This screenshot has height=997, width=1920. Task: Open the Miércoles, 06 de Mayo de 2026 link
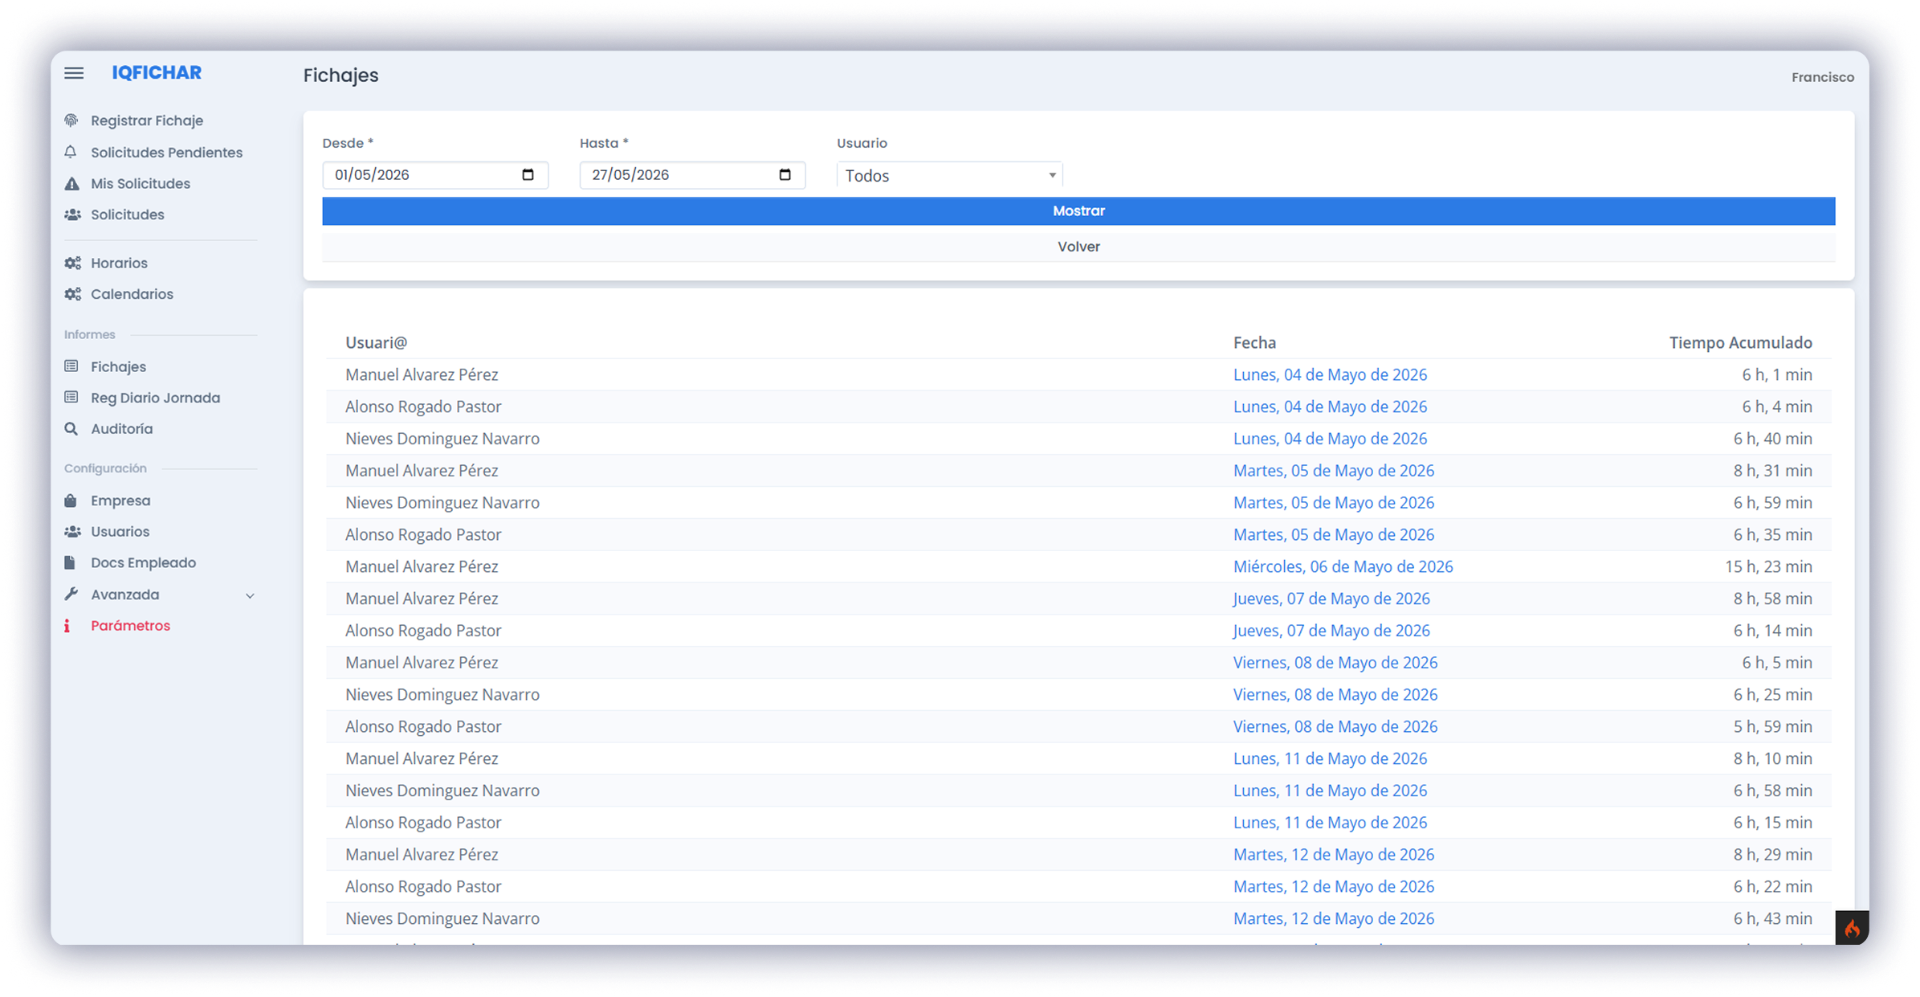[1342, 567]
